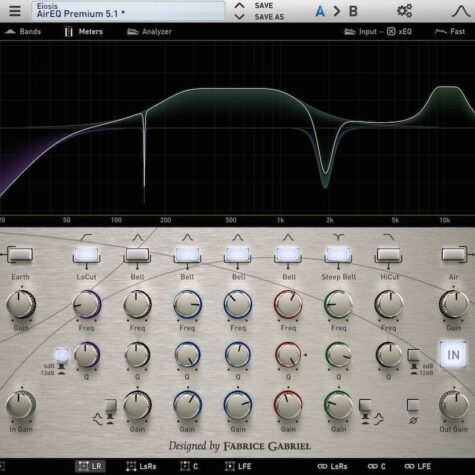Toggle the LoCut band enable button

[x=86, y=255]
